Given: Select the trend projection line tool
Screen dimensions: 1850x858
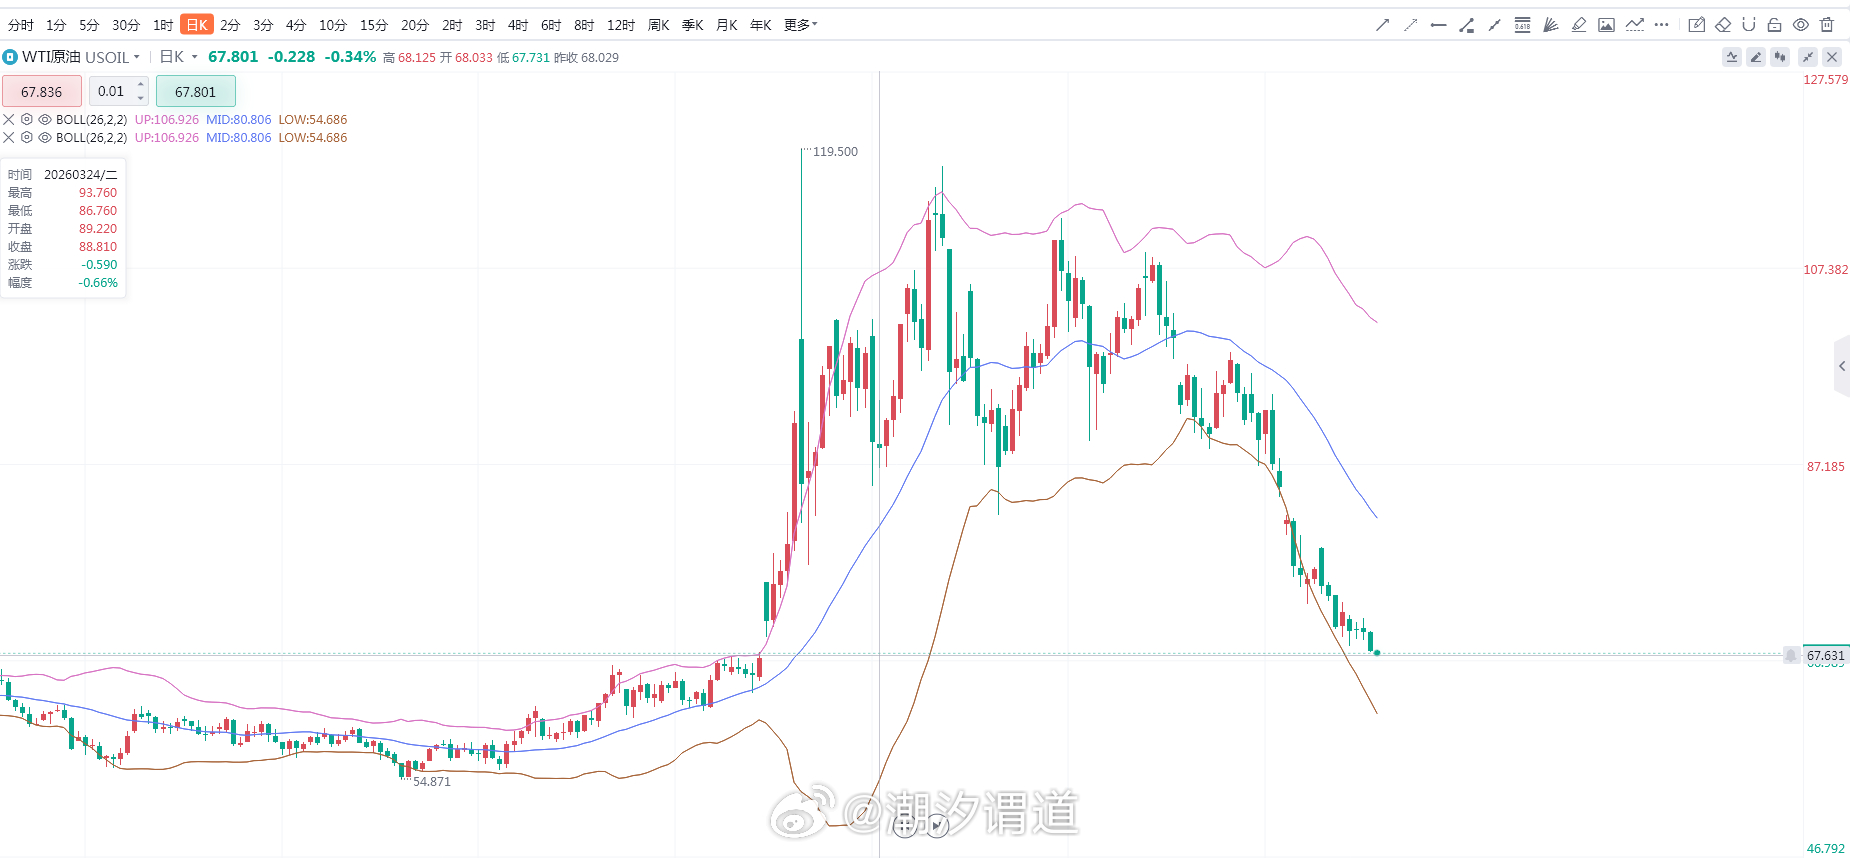Looking at the screenshot, I should tap(1634, 25).
